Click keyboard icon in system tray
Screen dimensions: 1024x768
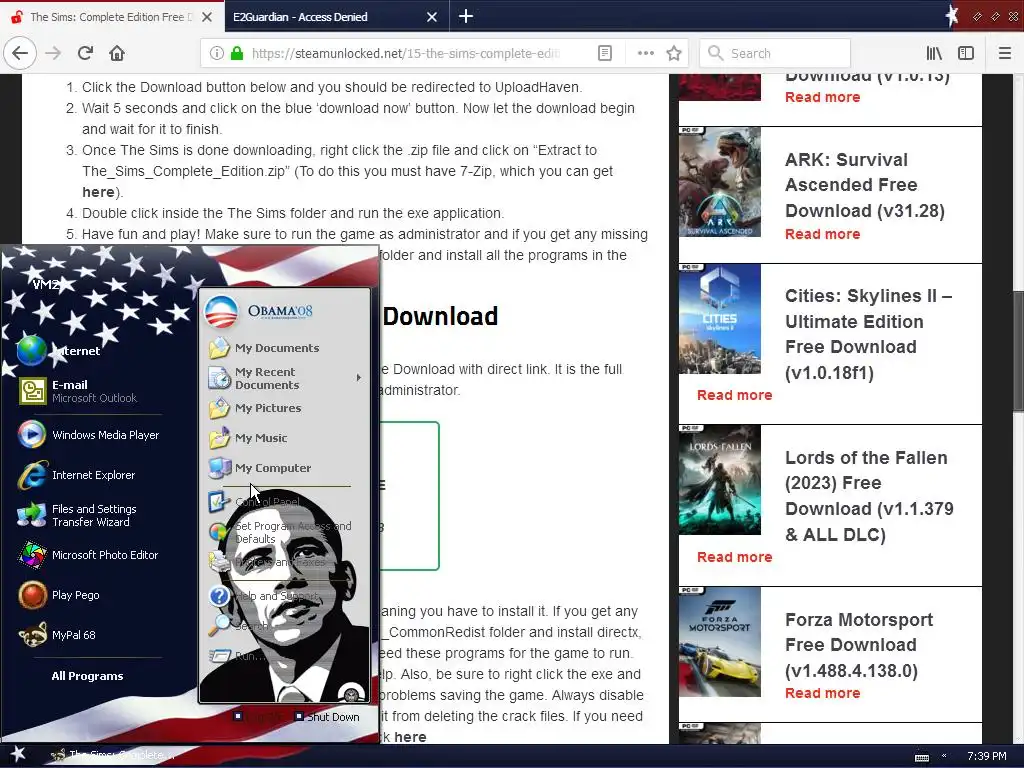coord(921,757)
